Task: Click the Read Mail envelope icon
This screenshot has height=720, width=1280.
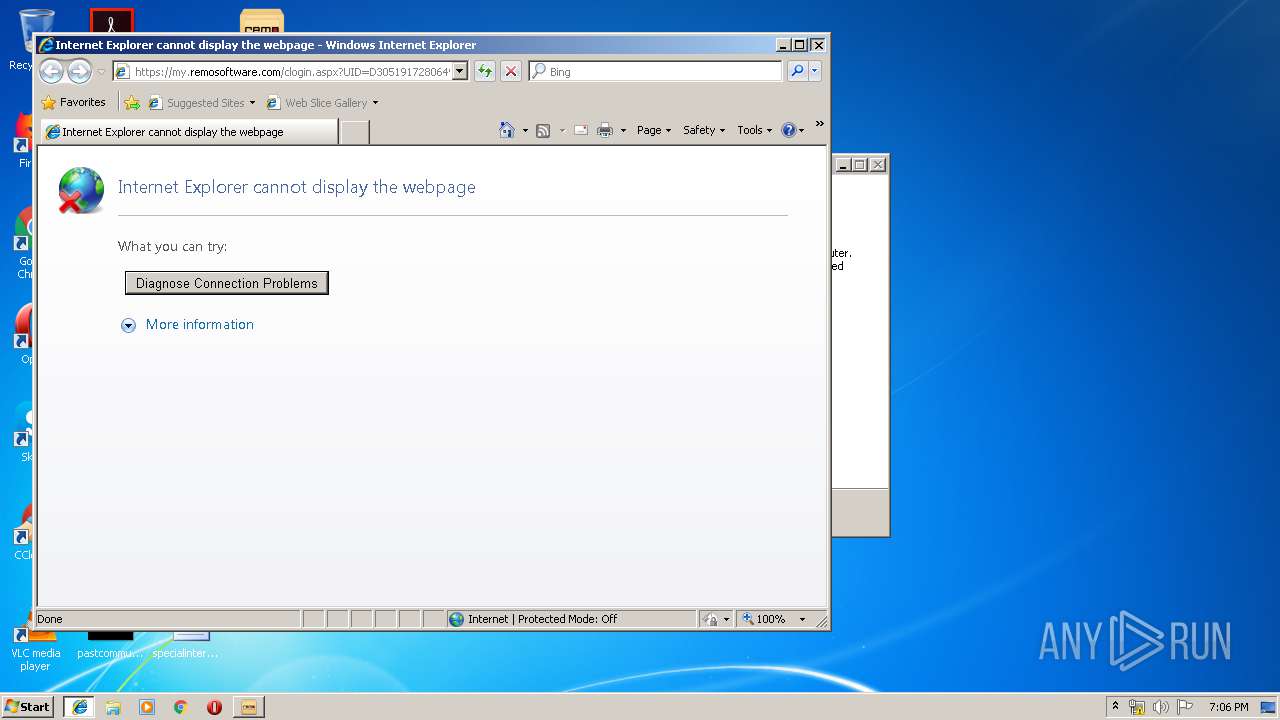Action: point(581,130)
